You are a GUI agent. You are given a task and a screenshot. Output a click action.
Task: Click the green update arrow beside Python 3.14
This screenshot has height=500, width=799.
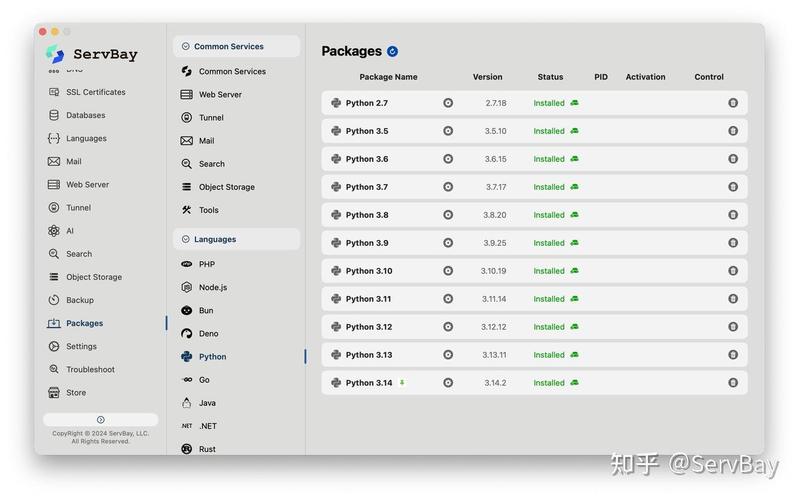tap(402, 382)
